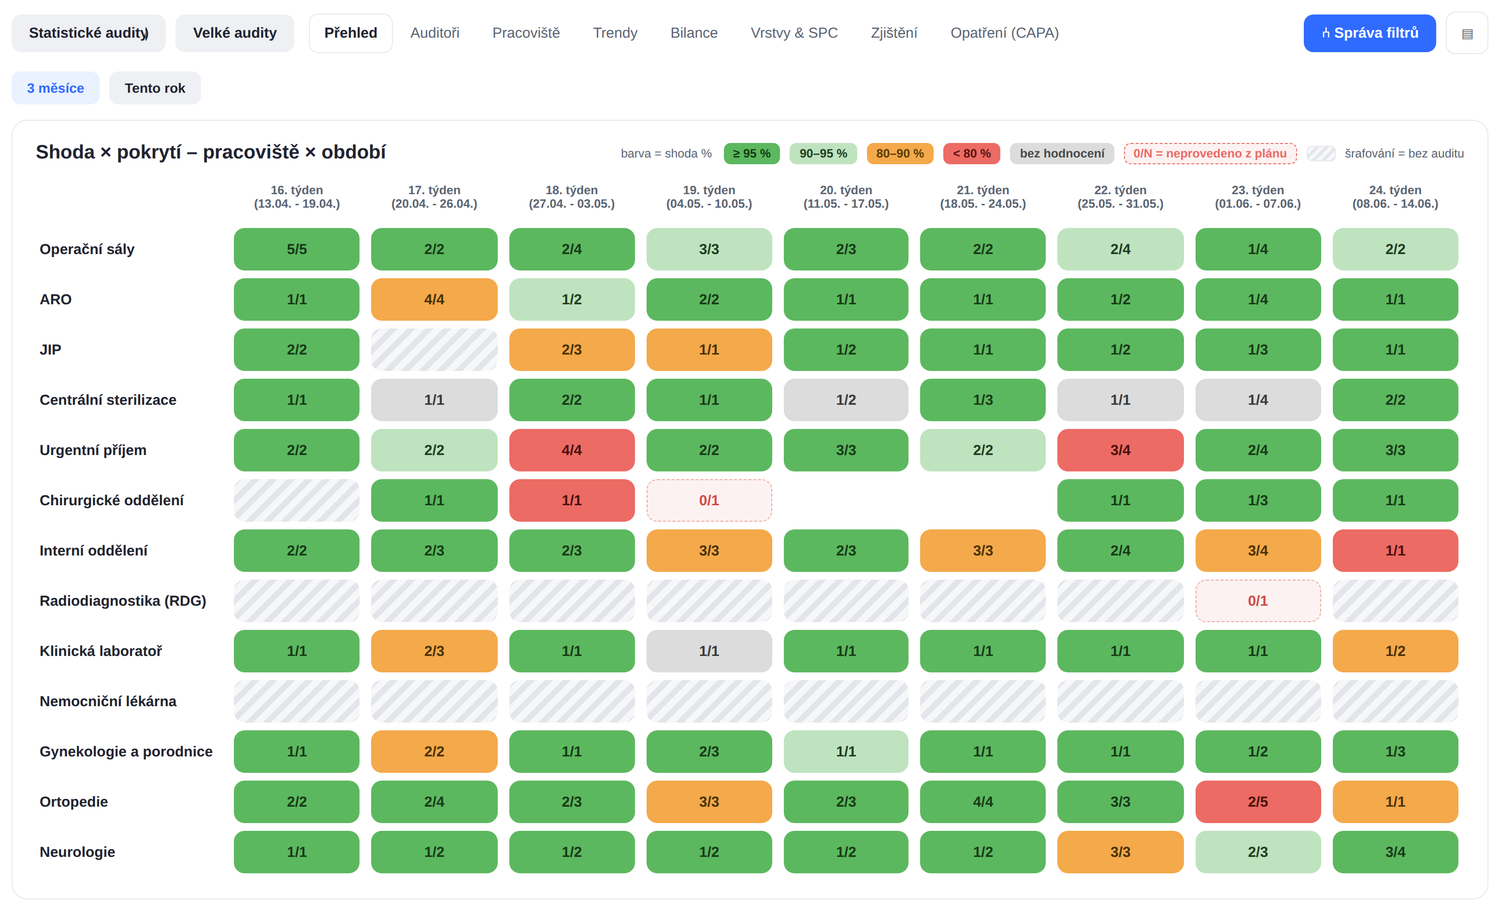Click the bez hodnocení legend chip
This screenshot has width=1500, height=911.
click(x=1062, y=154)
